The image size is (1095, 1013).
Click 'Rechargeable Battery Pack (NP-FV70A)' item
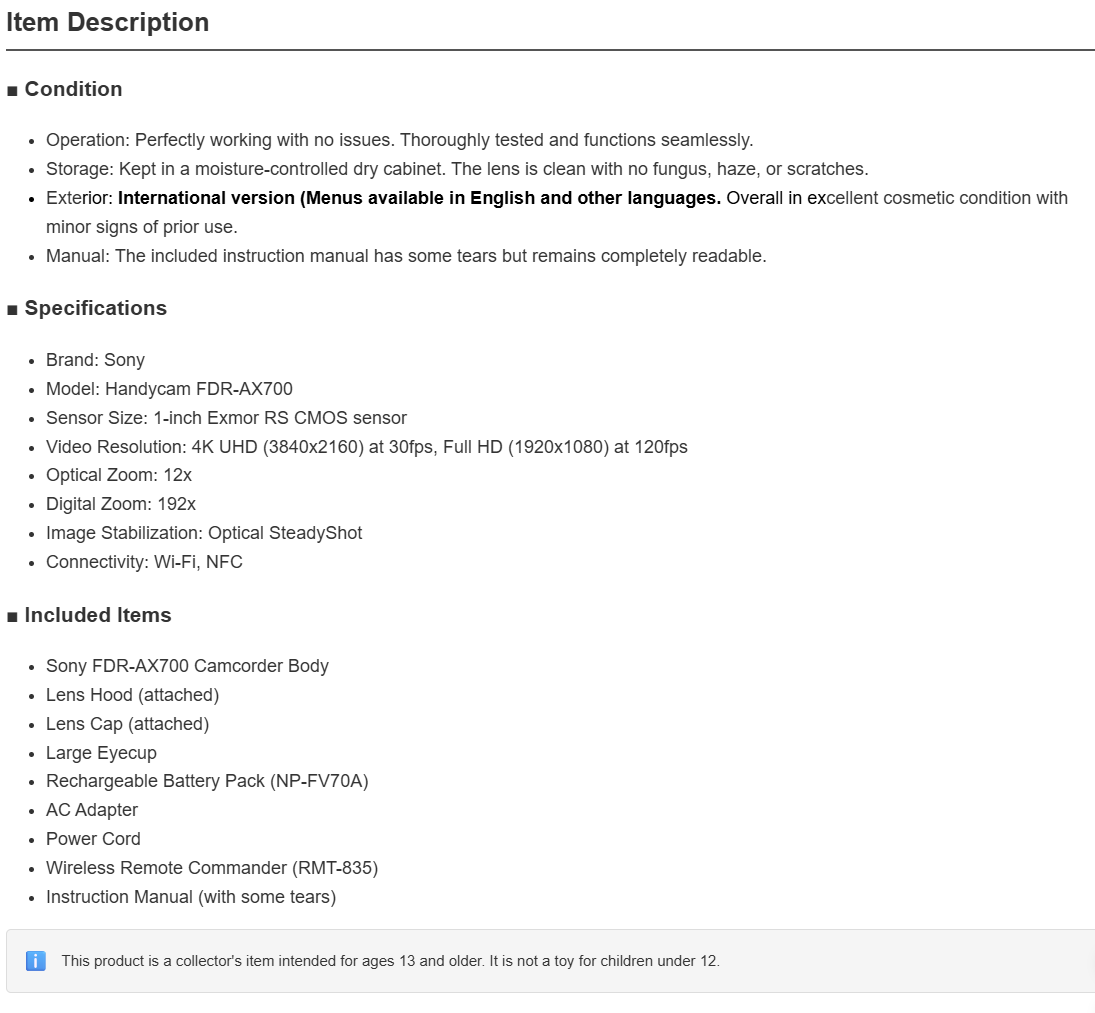tap(207, 781)
